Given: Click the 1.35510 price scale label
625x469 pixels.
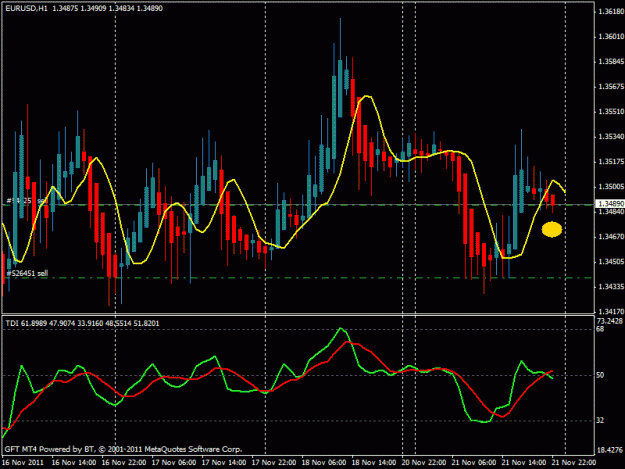Looking at the screenshot, I should [x=611, y=112].
